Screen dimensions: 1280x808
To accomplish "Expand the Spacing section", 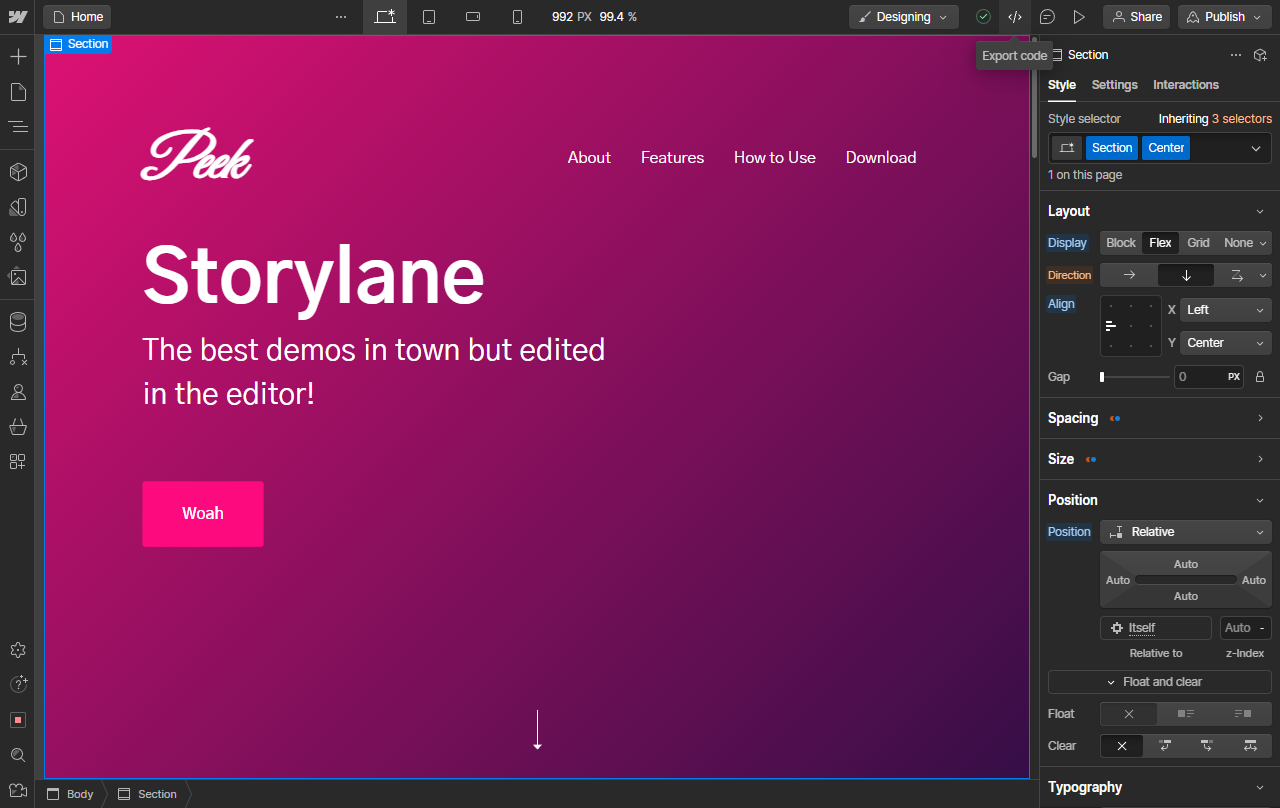I will [x=1160, y=418].
